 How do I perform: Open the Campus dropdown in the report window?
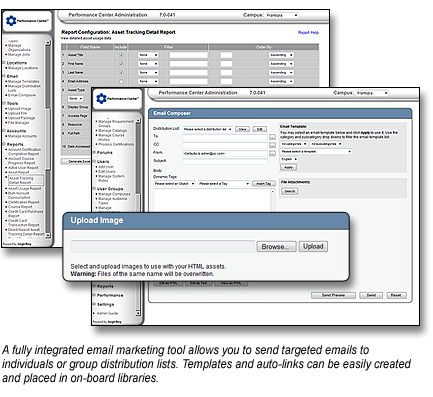(282, 15)
